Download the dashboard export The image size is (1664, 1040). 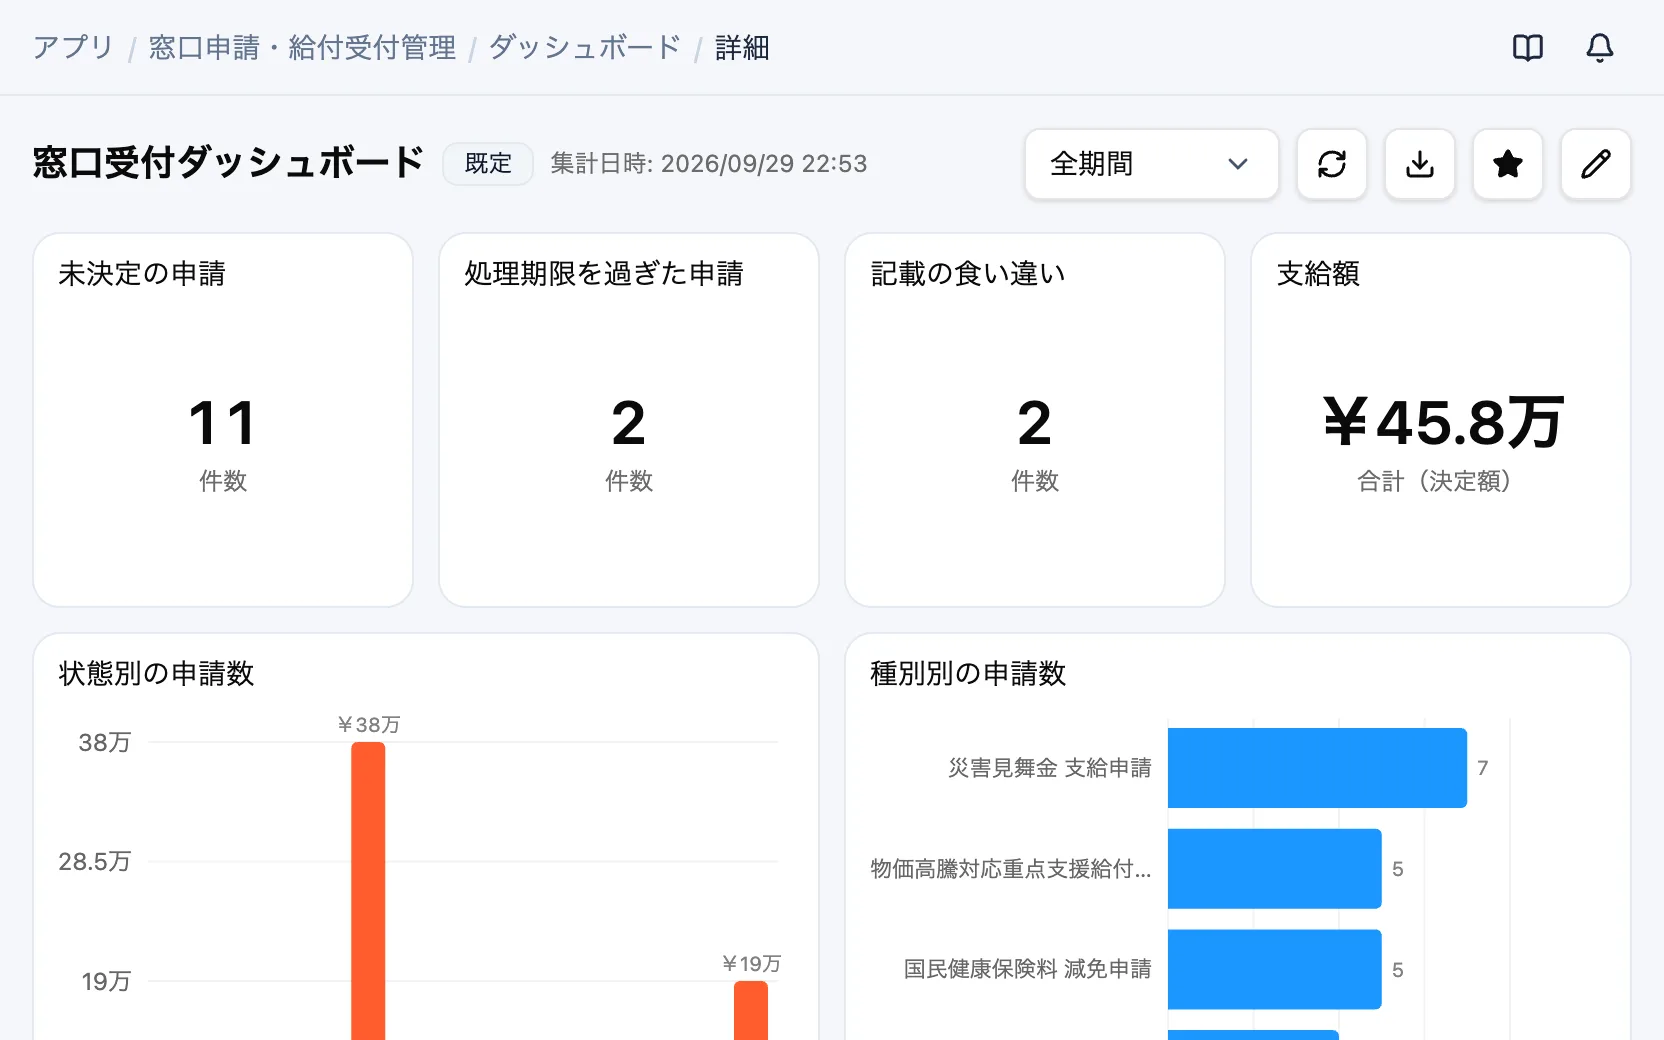(1420, 164)
